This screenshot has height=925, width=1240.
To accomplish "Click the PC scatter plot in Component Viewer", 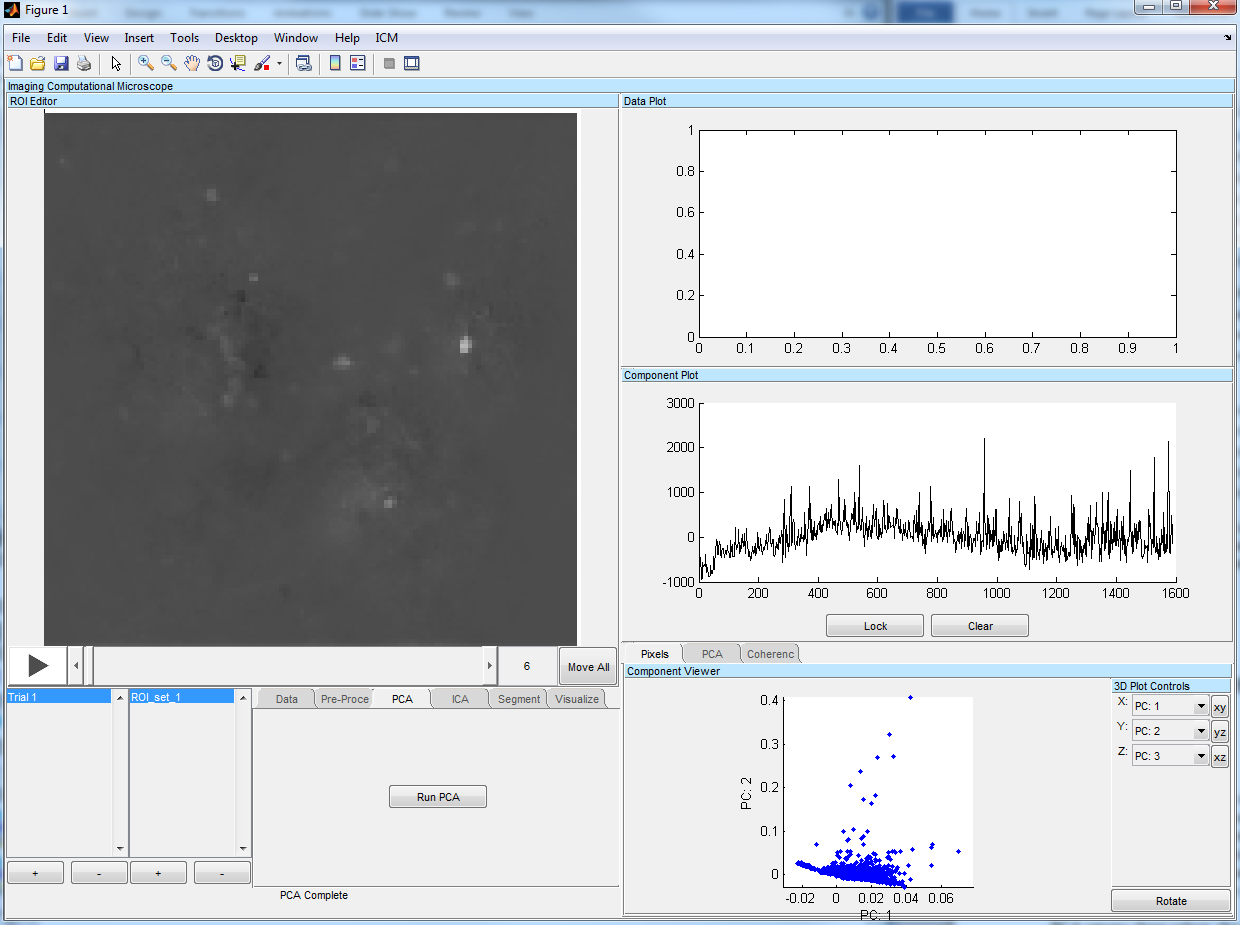I will tap(880, 792).
